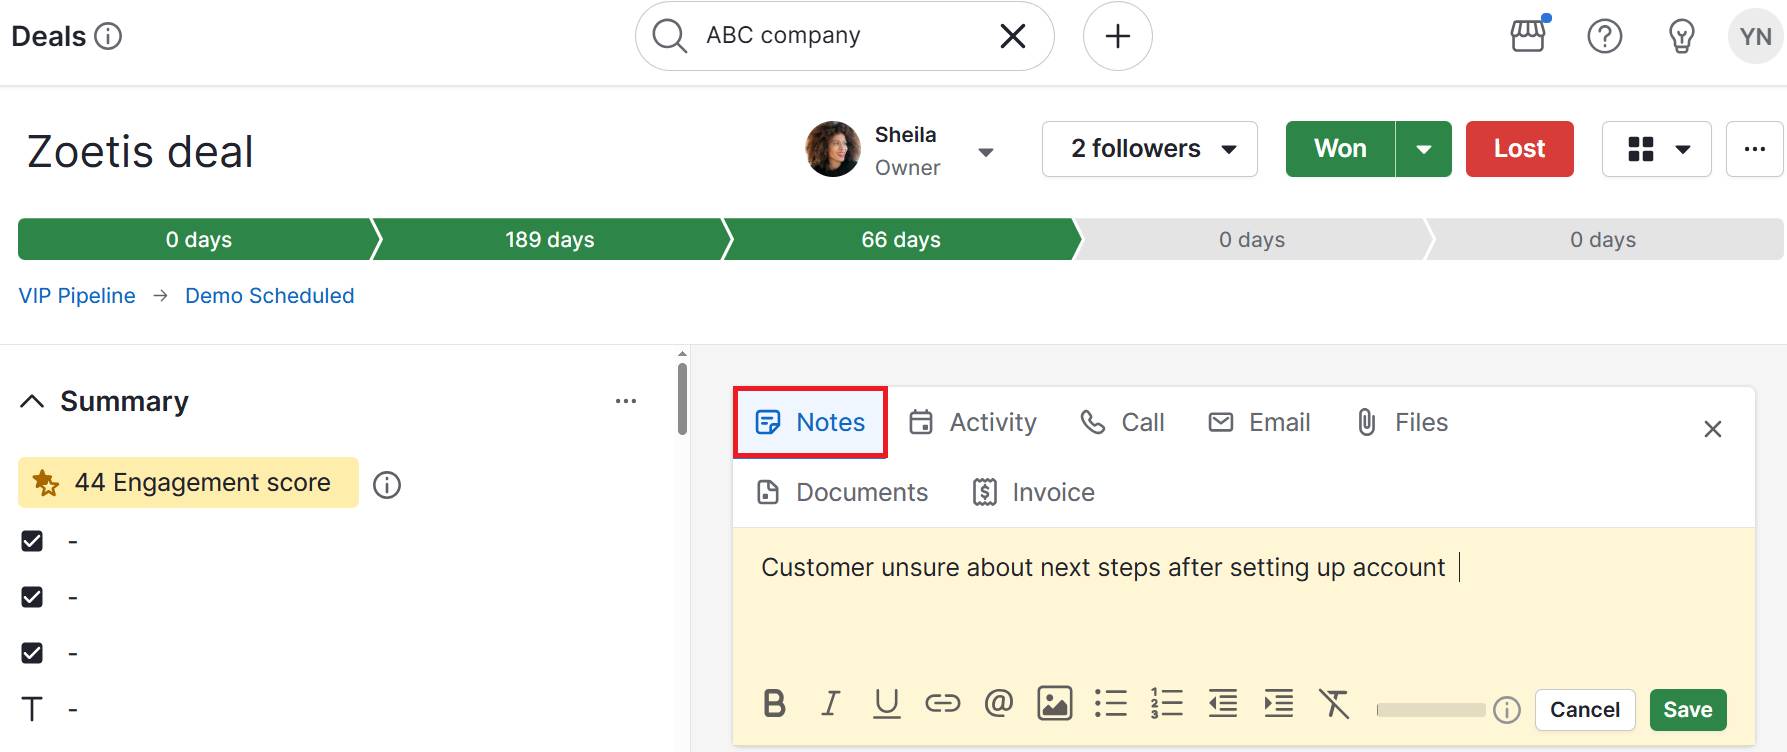
Task: Mark the deal as Won
Action: (x=1340, y=149)
